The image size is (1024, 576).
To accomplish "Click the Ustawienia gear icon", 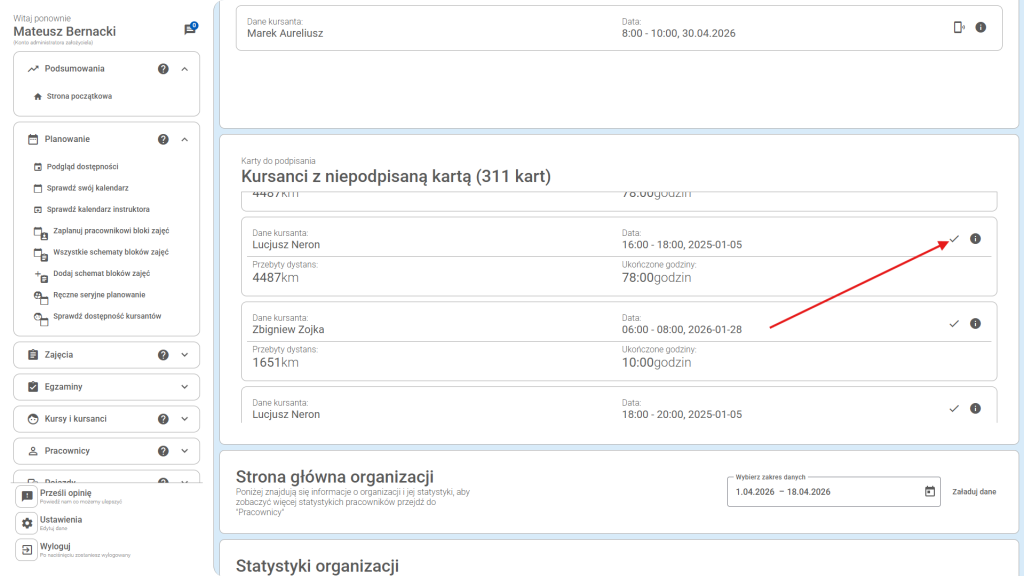I will [x=27, y=523].
